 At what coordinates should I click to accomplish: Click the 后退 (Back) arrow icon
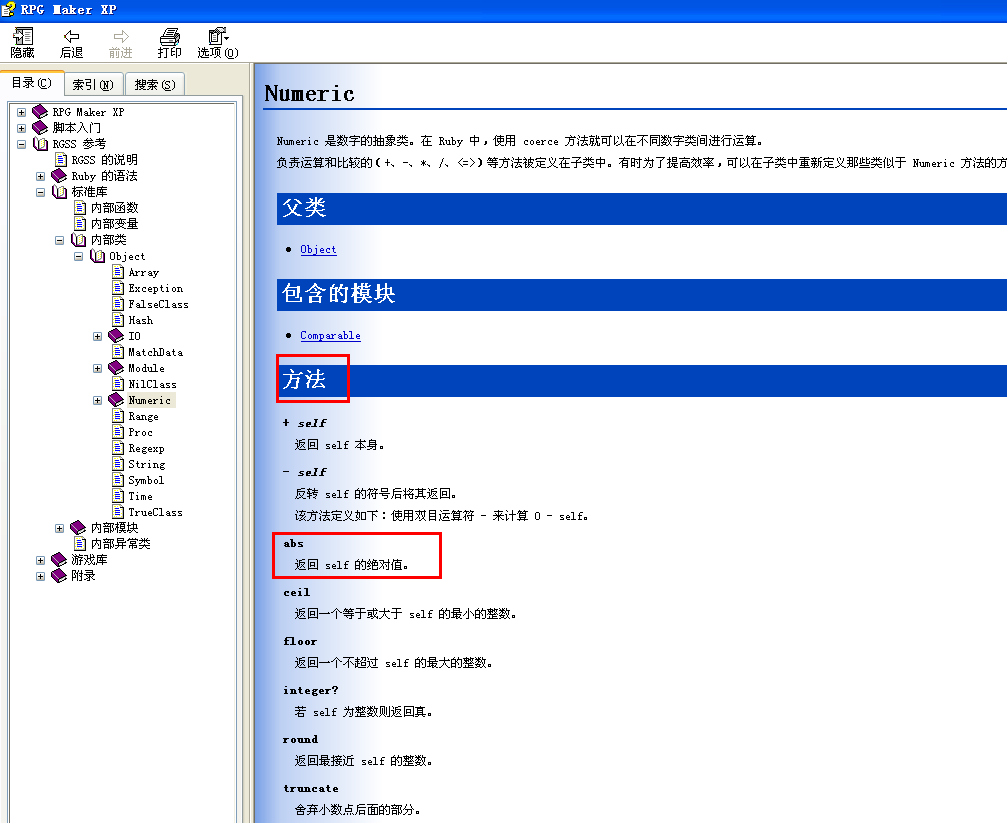pos(71,37)
